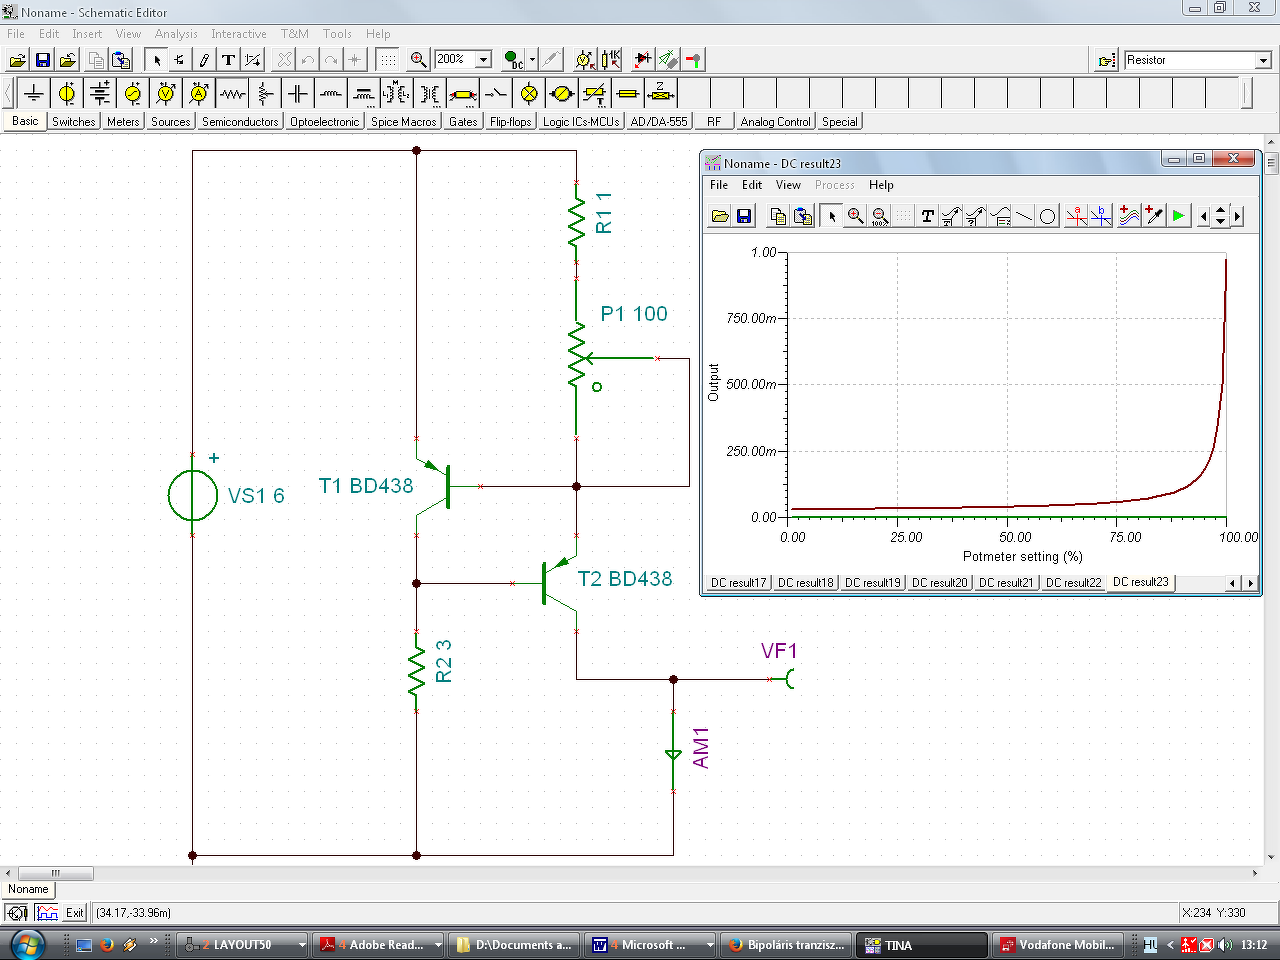
Task: Click the schematic vertical scrollbar down arrow
Action: (x=1272, y=857)
